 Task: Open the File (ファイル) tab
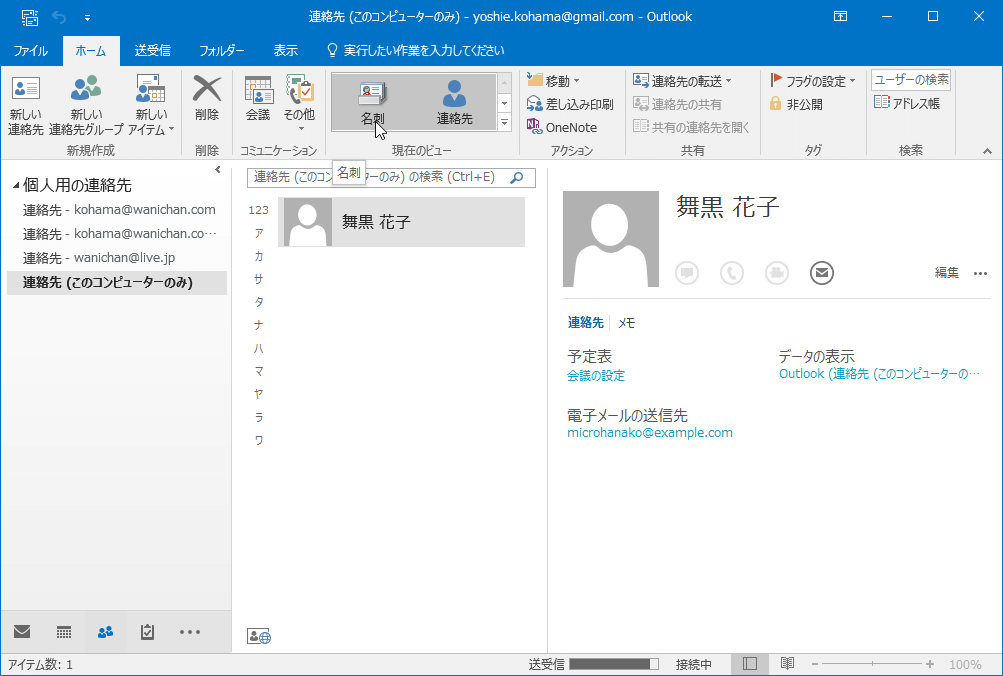pos(30,50)
